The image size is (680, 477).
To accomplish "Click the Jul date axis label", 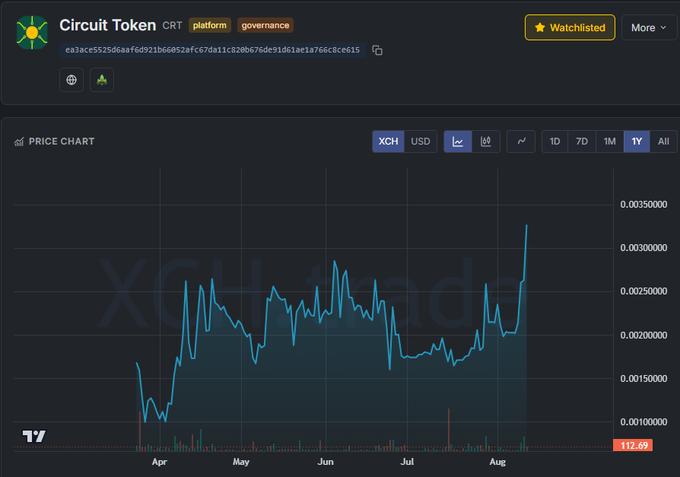I will (x=407, y=462).
